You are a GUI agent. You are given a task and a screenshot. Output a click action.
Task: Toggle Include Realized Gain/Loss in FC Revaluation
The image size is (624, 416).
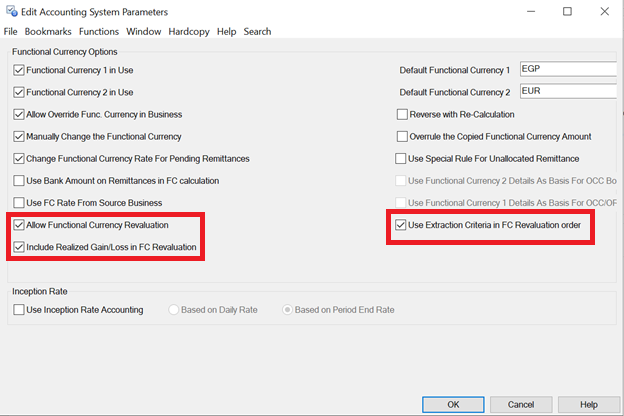click(x=19, y=247)
